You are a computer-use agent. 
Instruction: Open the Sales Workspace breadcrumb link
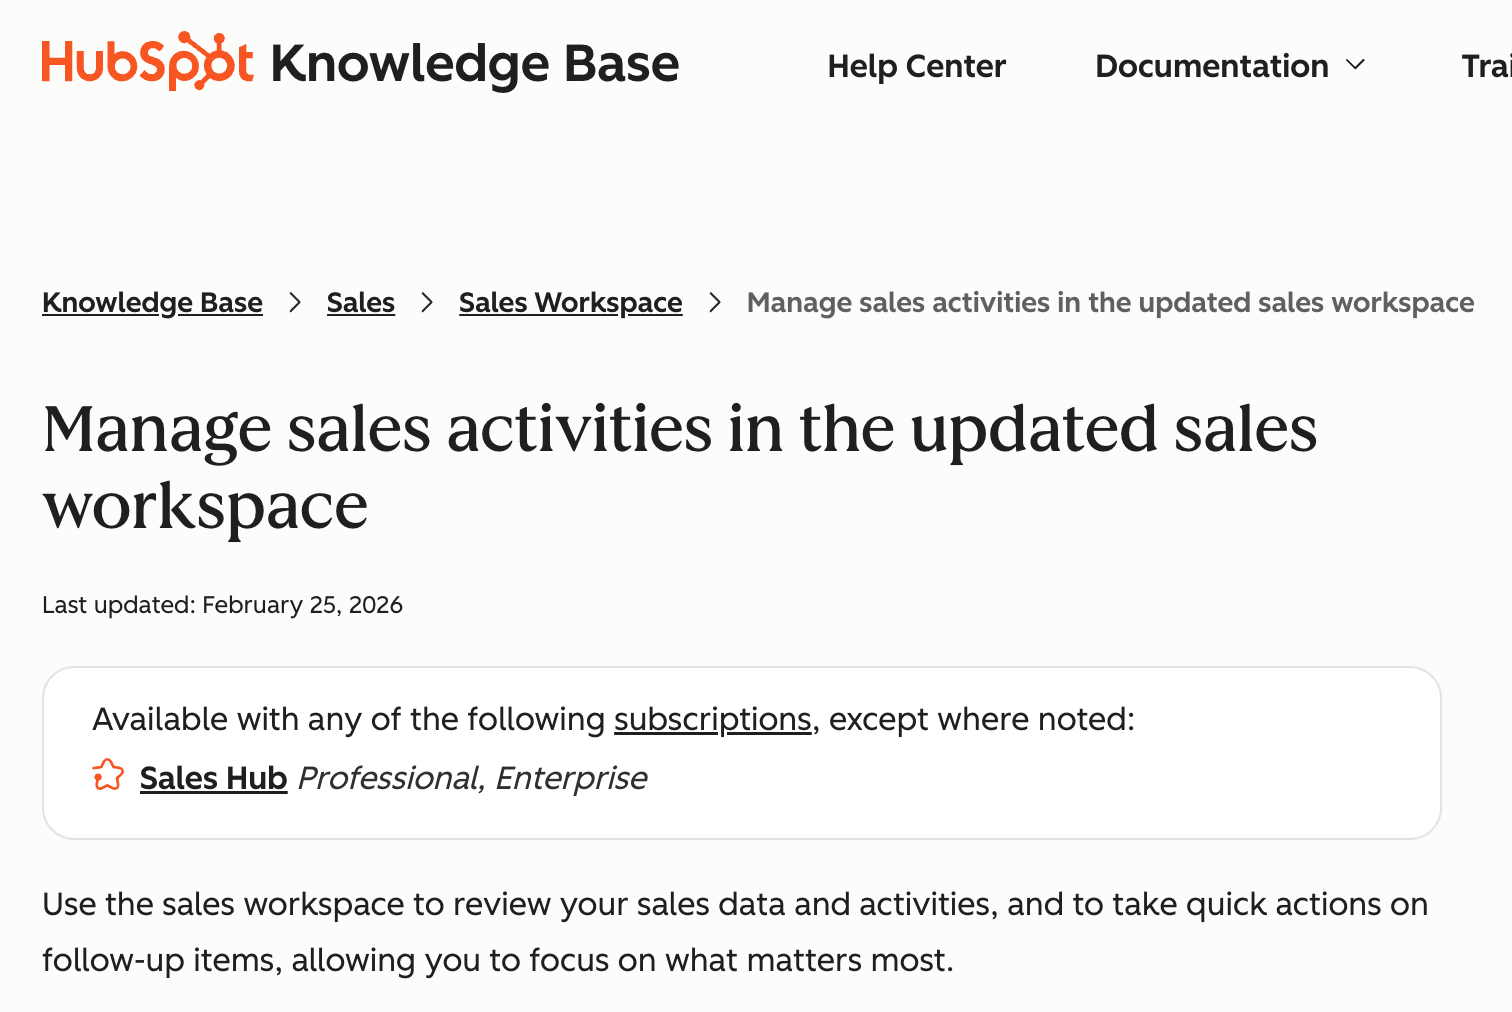tap(570, 302)
